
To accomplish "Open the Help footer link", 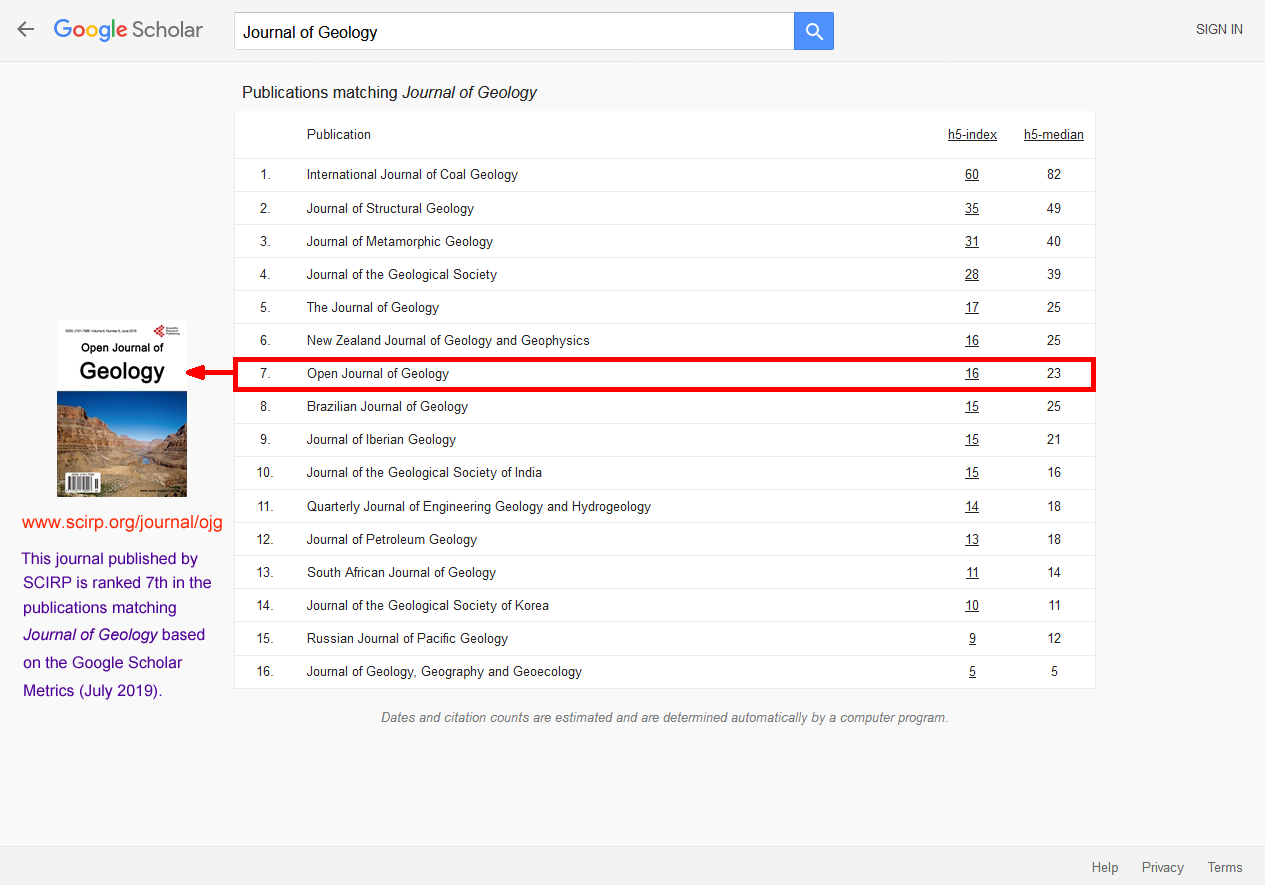I will (1105, 868).
